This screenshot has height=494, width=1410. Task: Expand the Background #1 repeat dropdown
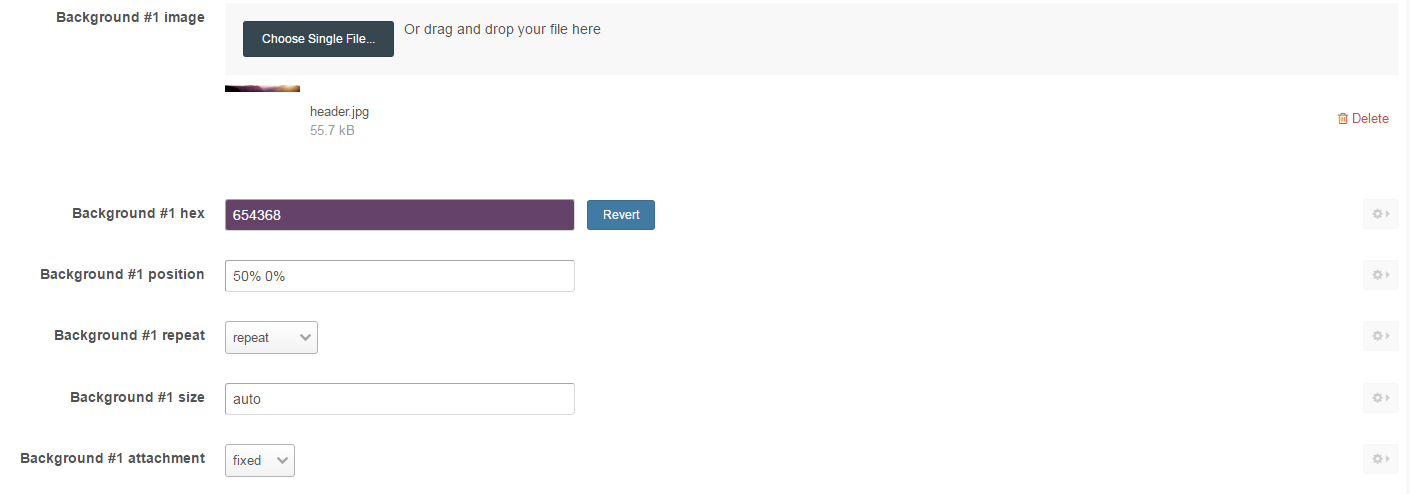click(271, 338)
